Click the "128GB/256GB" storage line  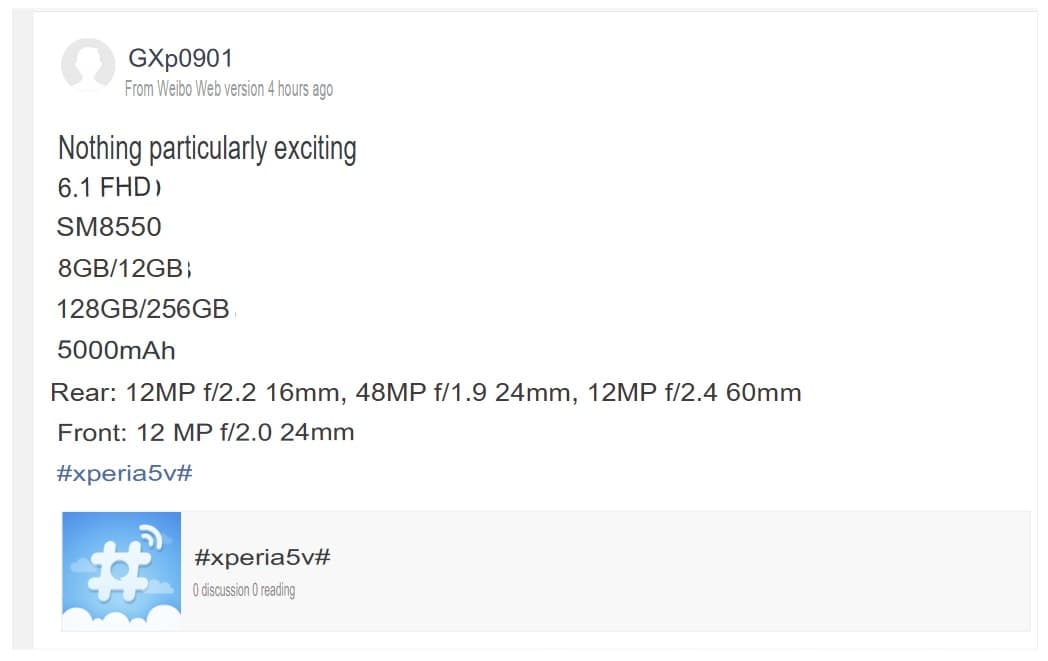[x=143, y=309]
